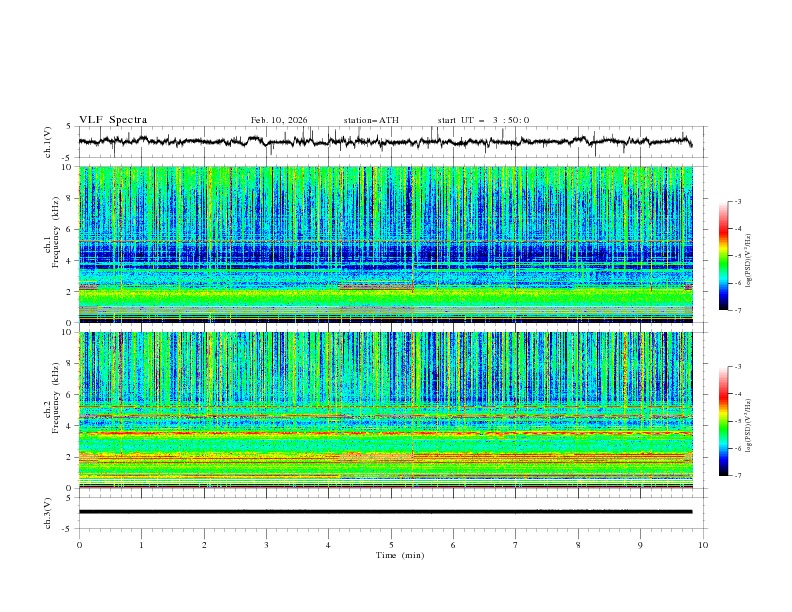This screenshot has width=792, height=612.
Task: Click the station=ATH label
Action: tap(371, 120)
